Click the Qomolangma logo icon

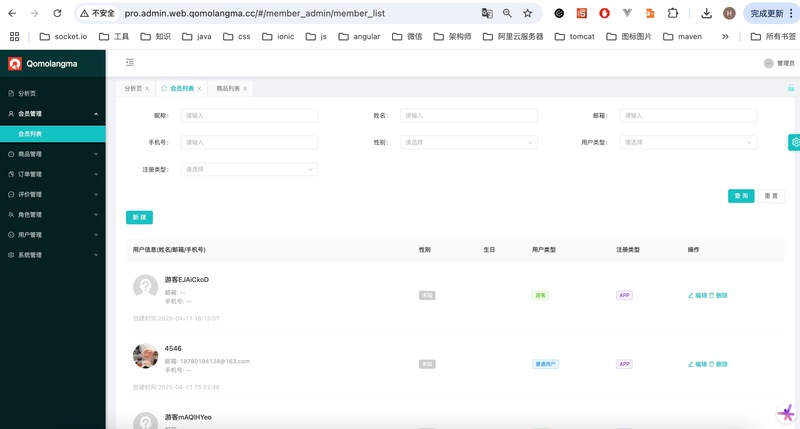click(x=15, y=63)
